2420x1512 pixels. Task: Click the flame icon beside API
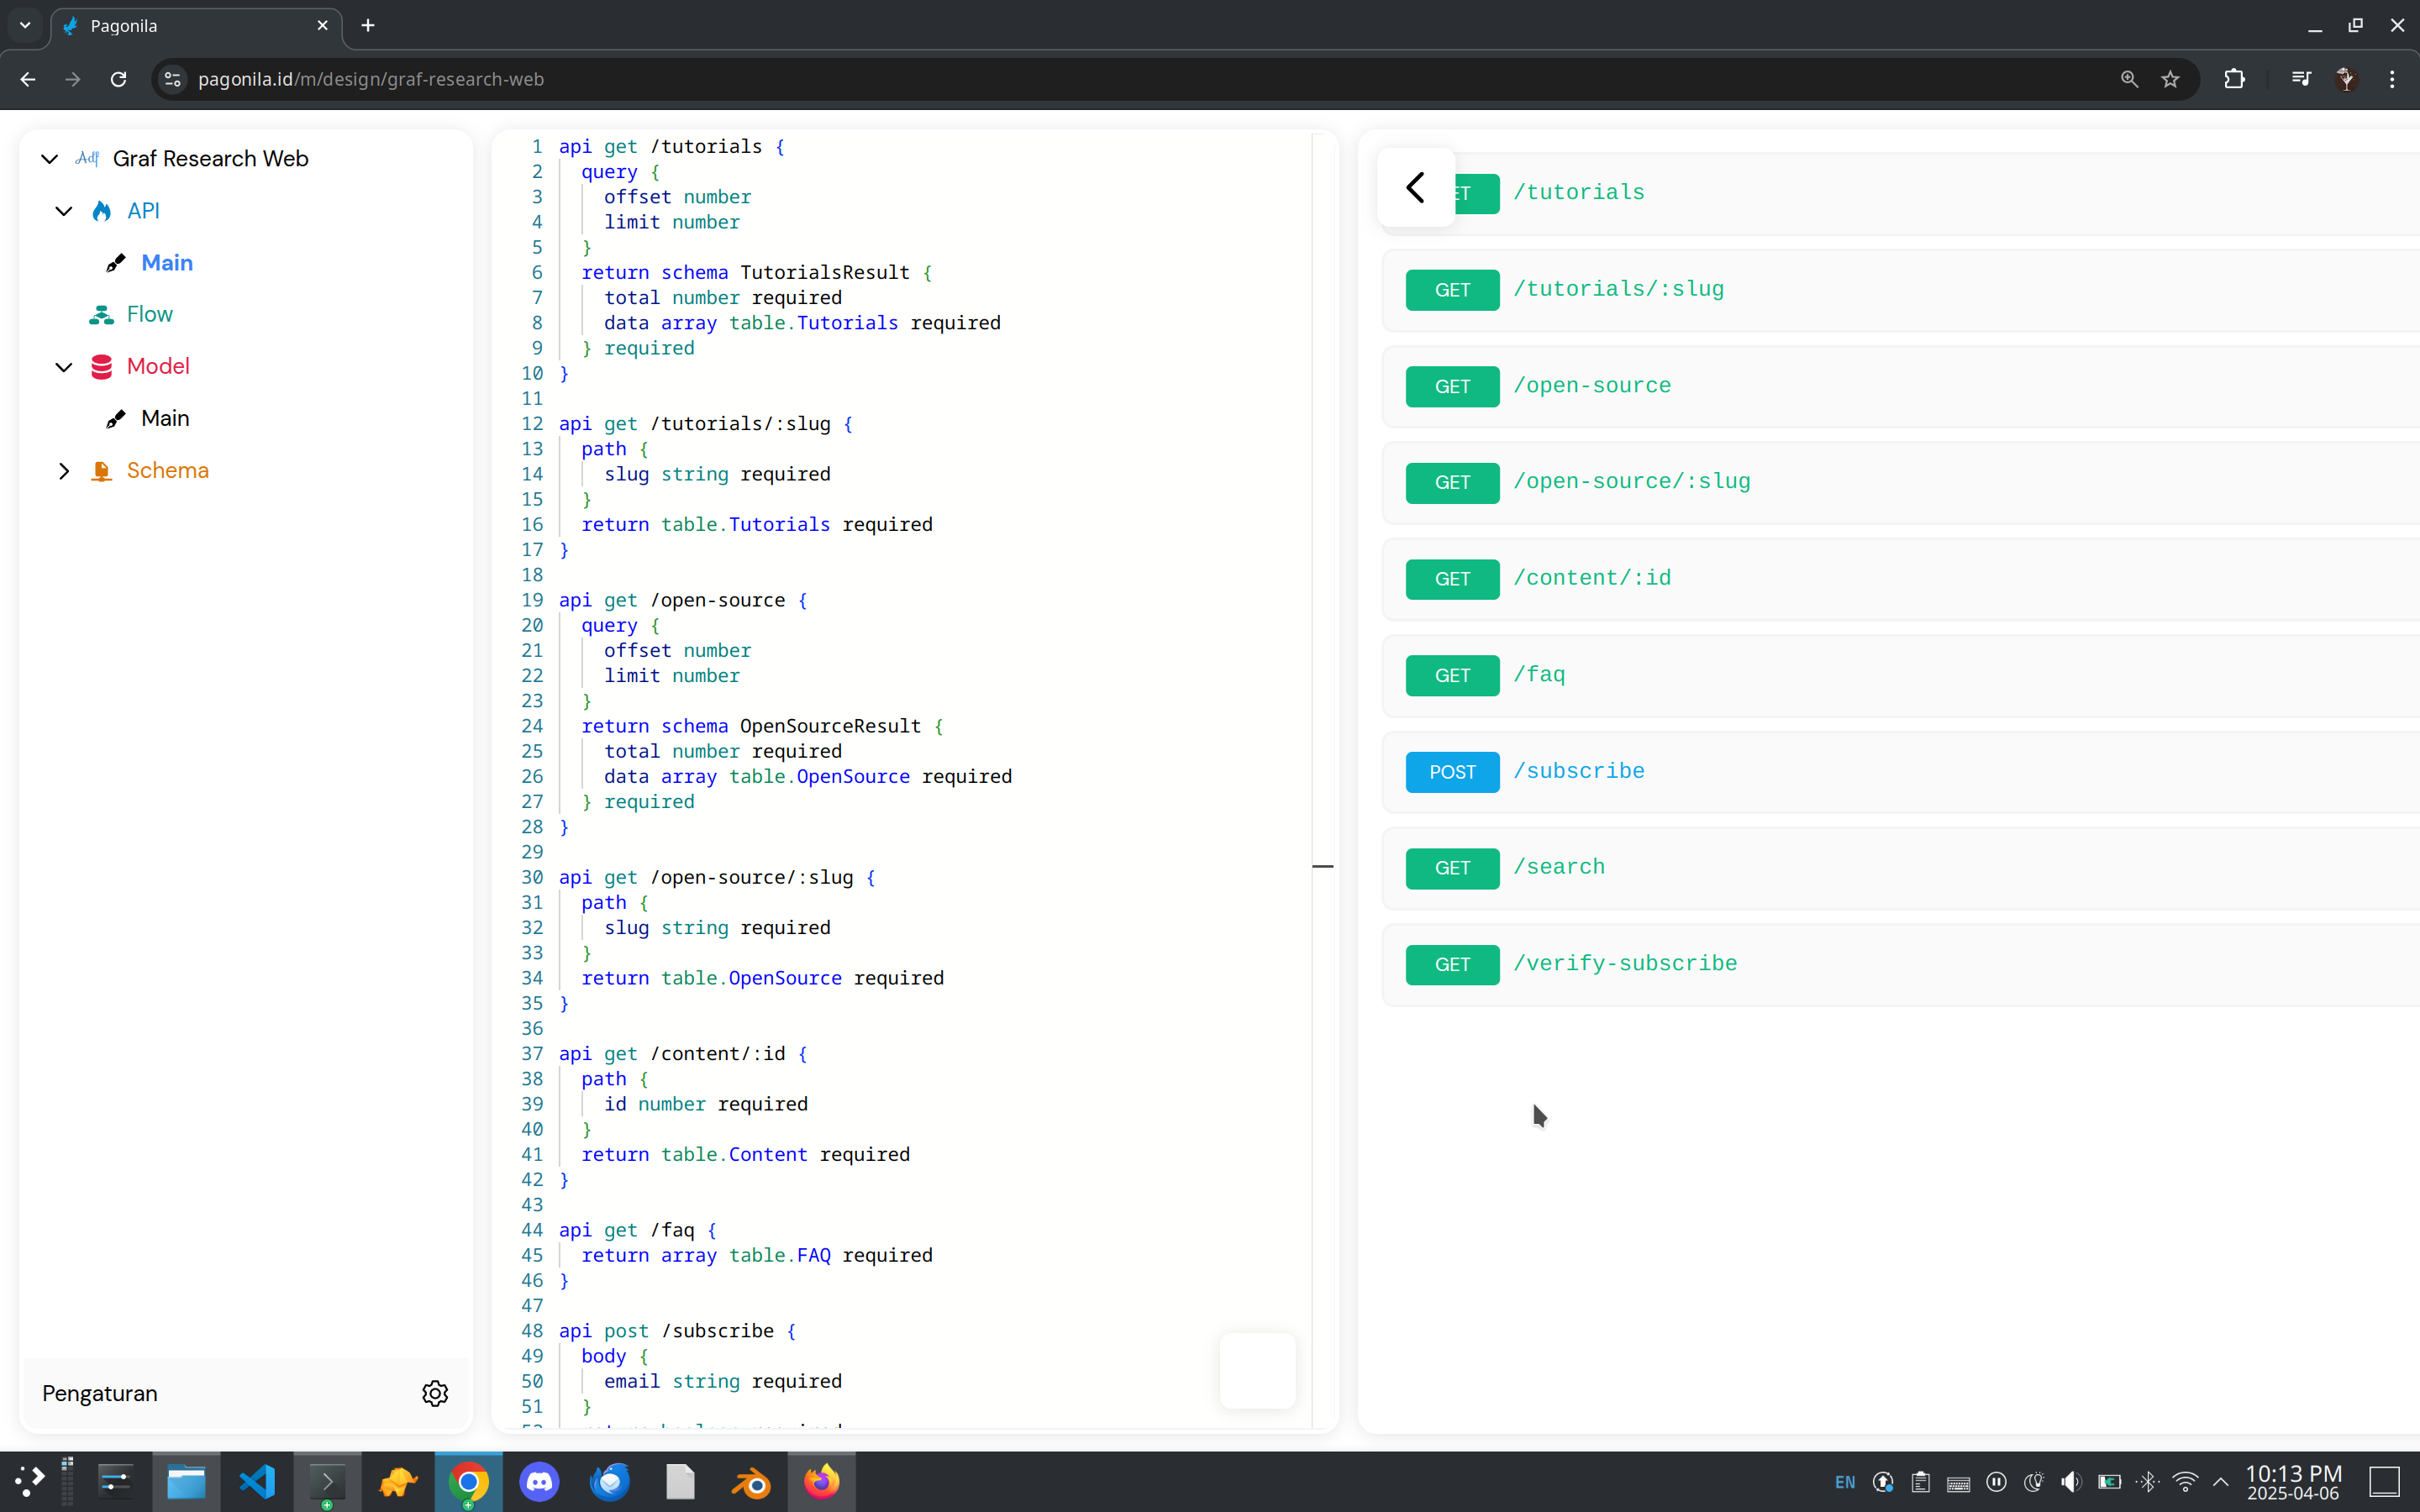[x=101, y=211]
